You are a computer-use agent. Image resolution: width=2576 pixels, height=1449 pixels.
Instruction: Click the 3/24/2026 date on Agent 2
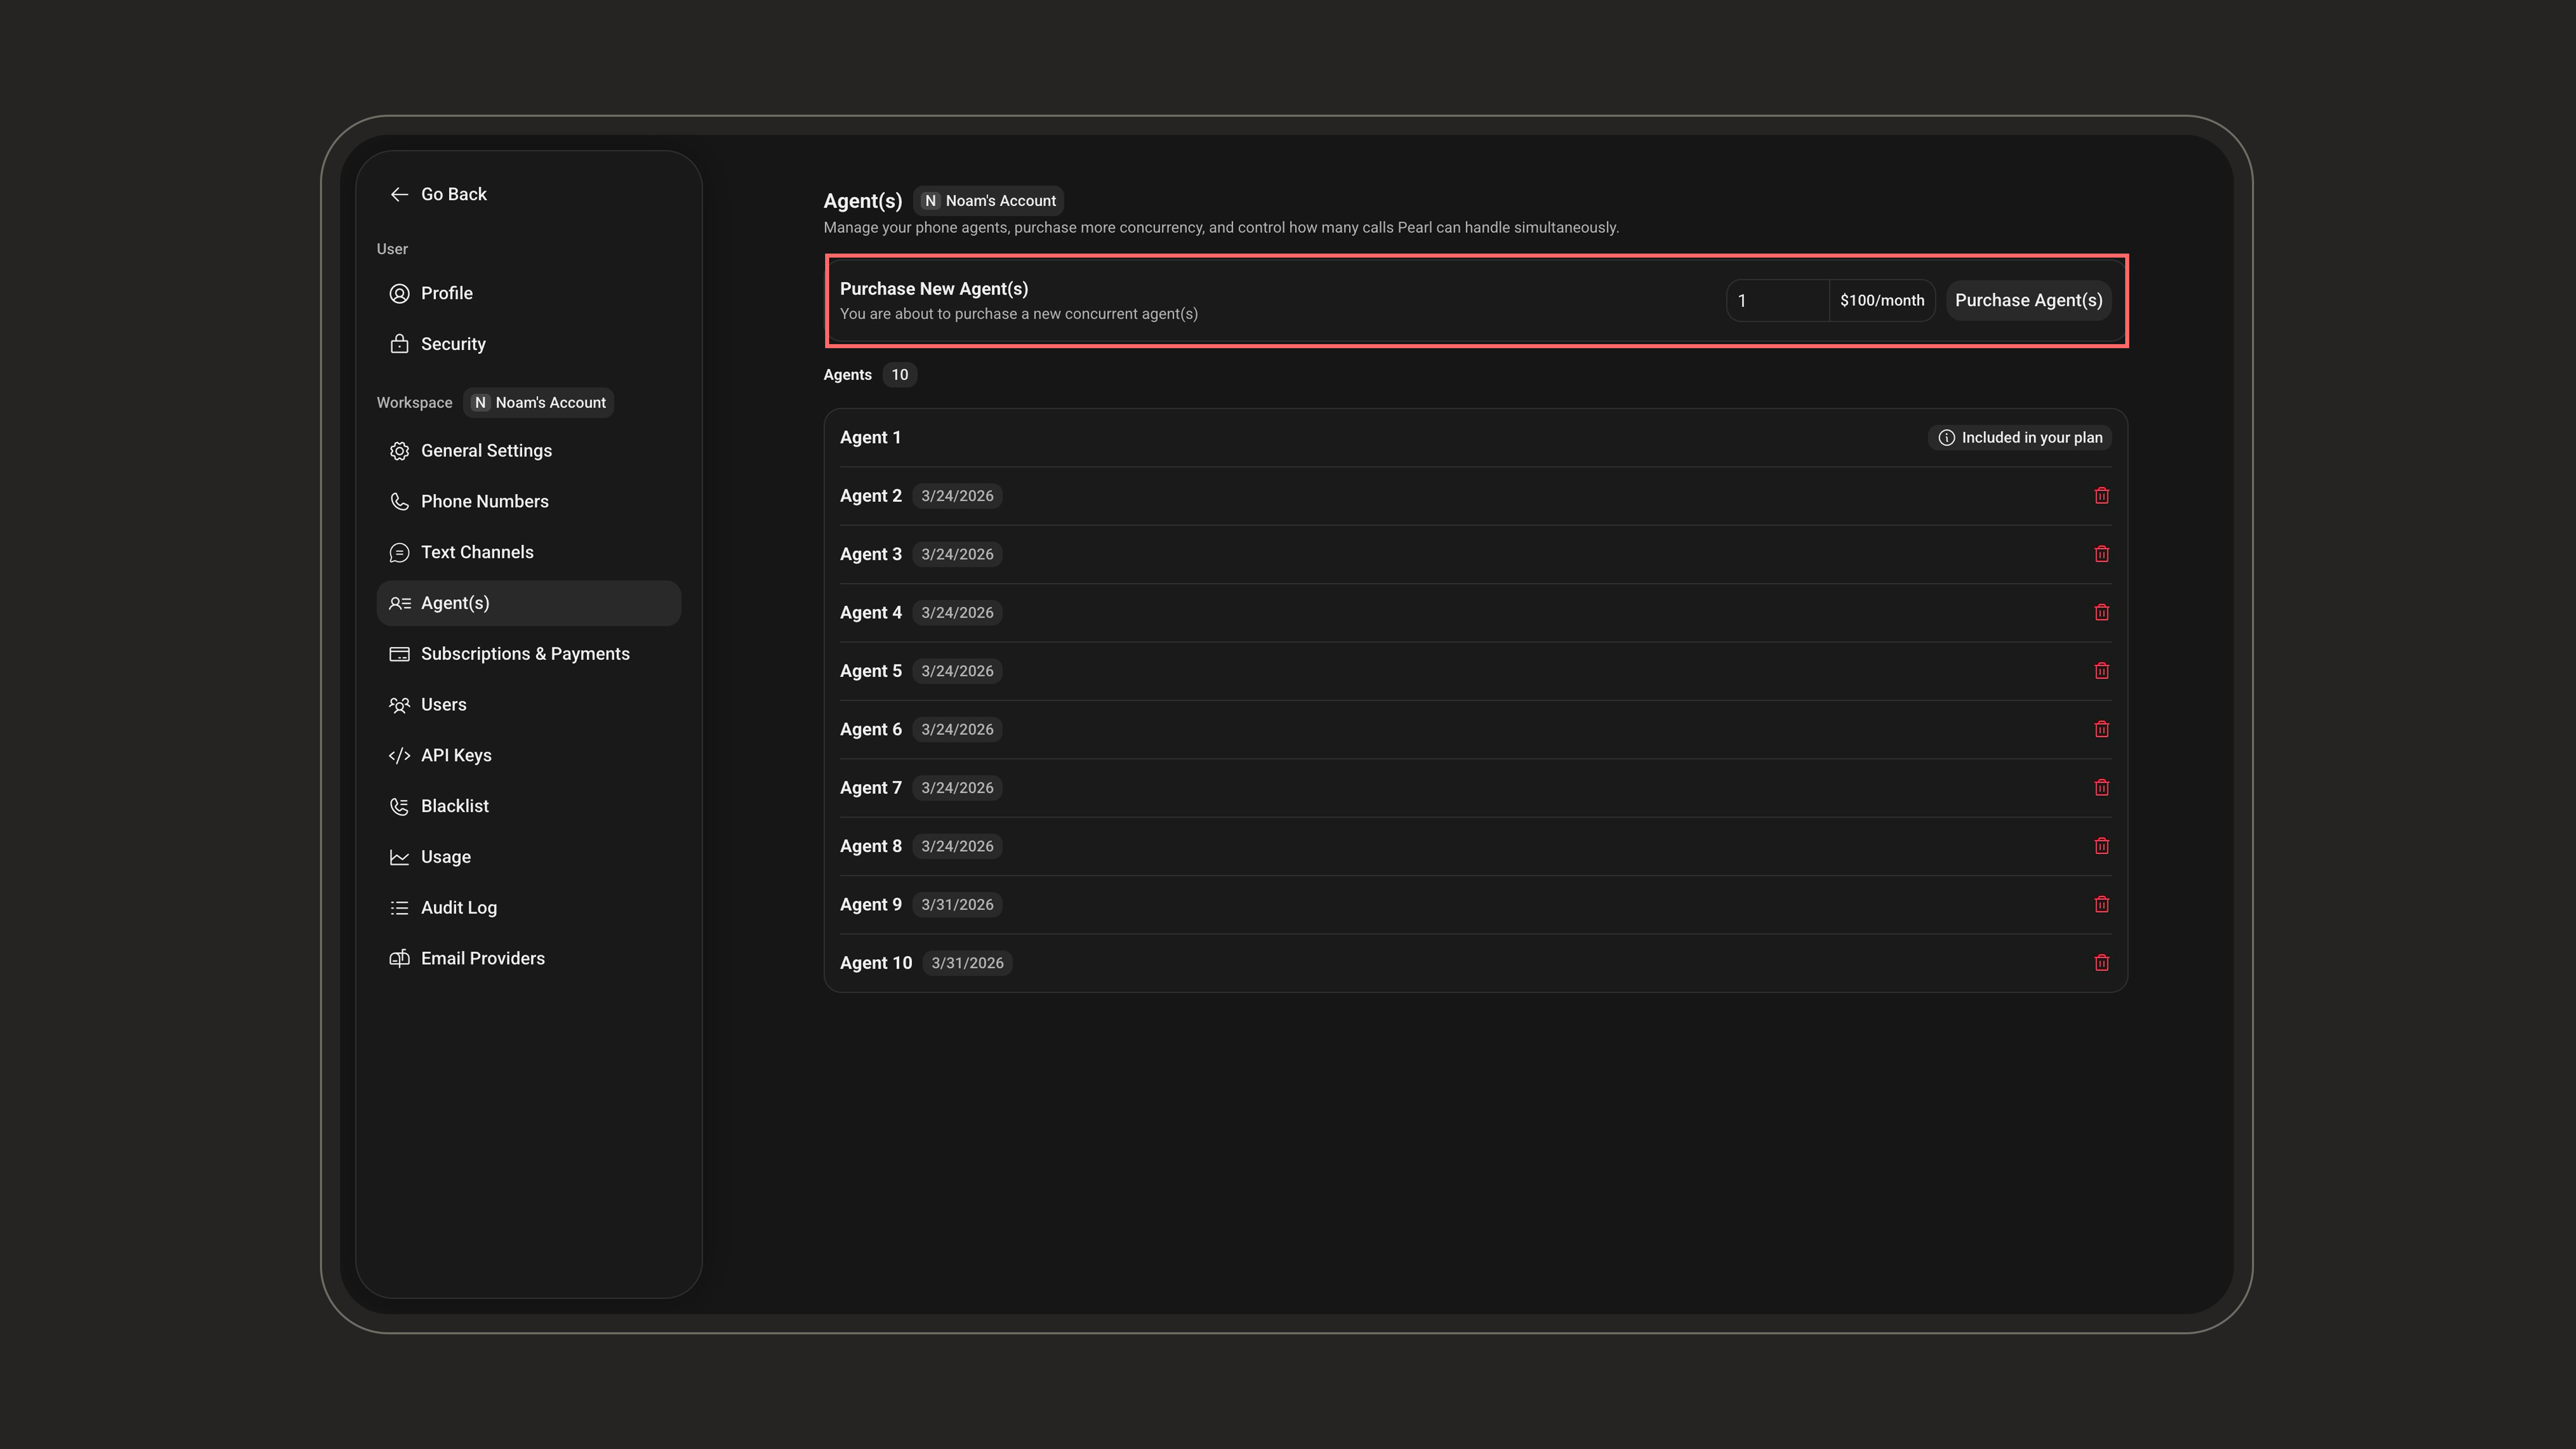(957, 496)
